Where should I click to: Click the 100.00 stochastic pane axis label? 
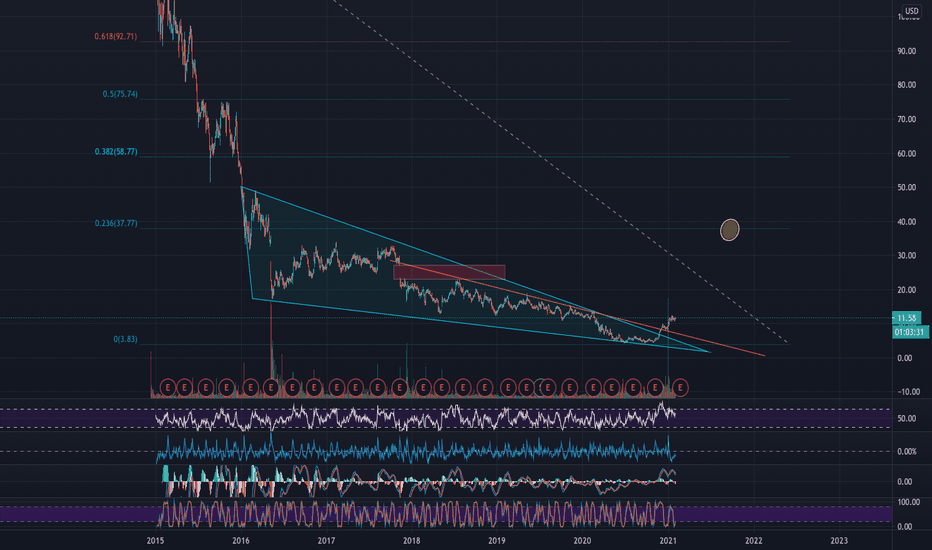908,502
